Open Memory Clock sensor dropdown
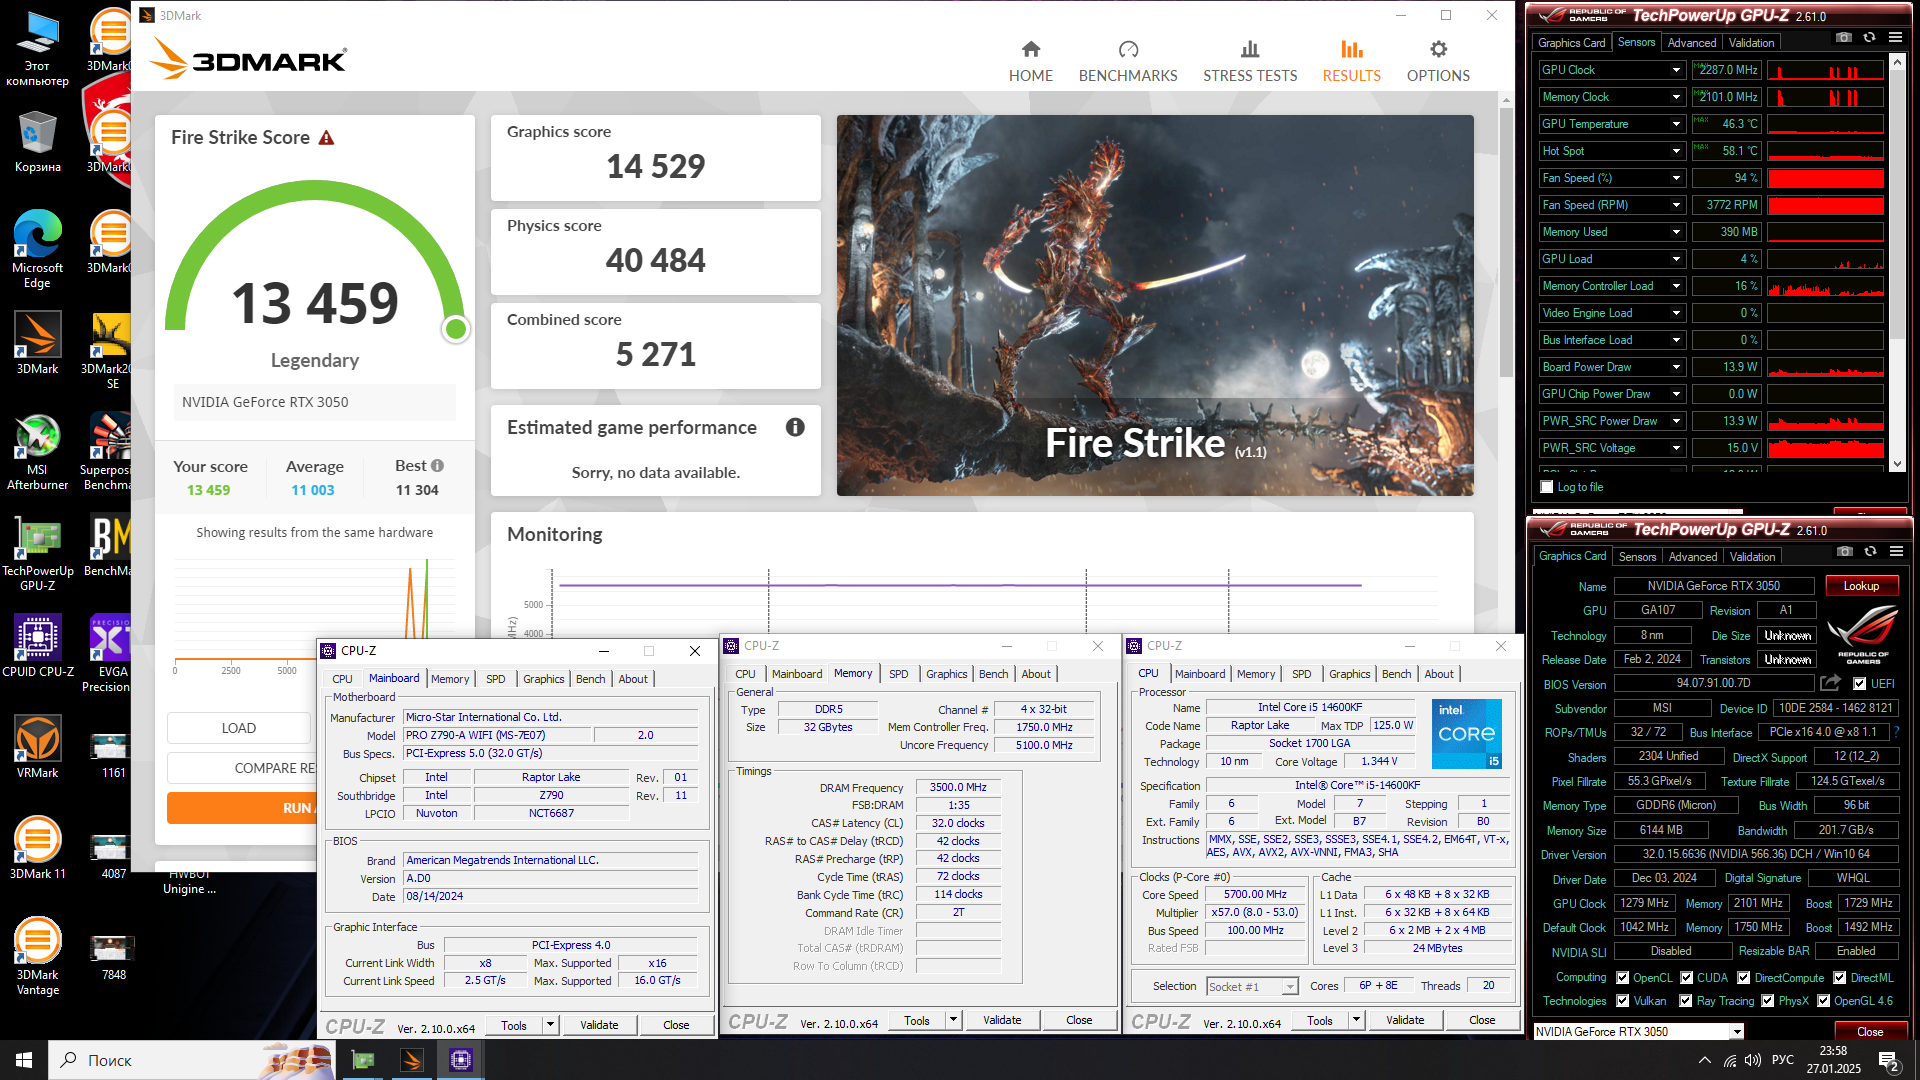Screen dimensions: 1920x1080 (x=1676, y=97)
